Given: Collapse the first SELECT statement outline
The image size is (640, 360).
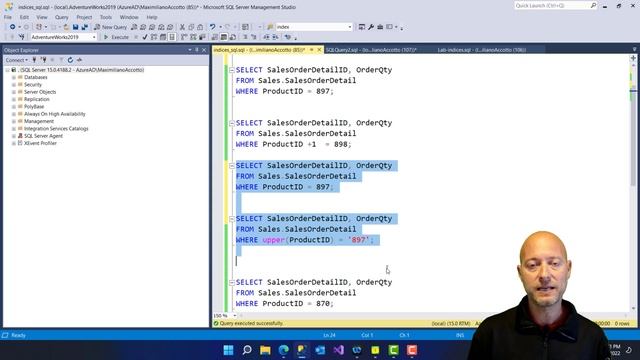Looking at the screenshot, I should pos(231,70).
